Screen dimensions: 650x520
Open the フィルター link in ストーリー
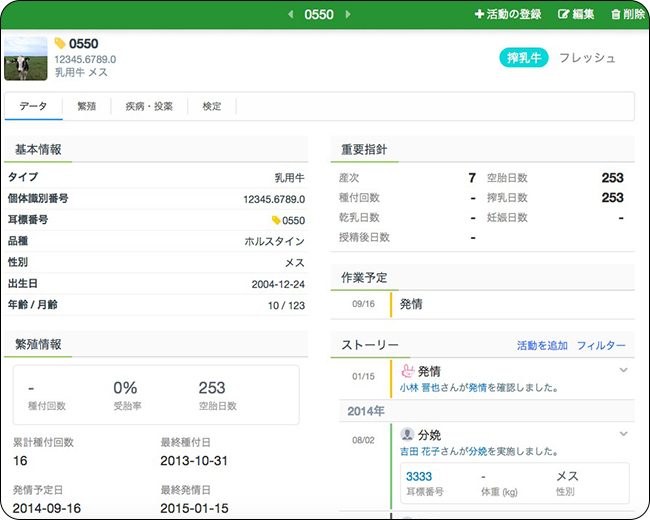pyautogui.click(x=601, y=345)
